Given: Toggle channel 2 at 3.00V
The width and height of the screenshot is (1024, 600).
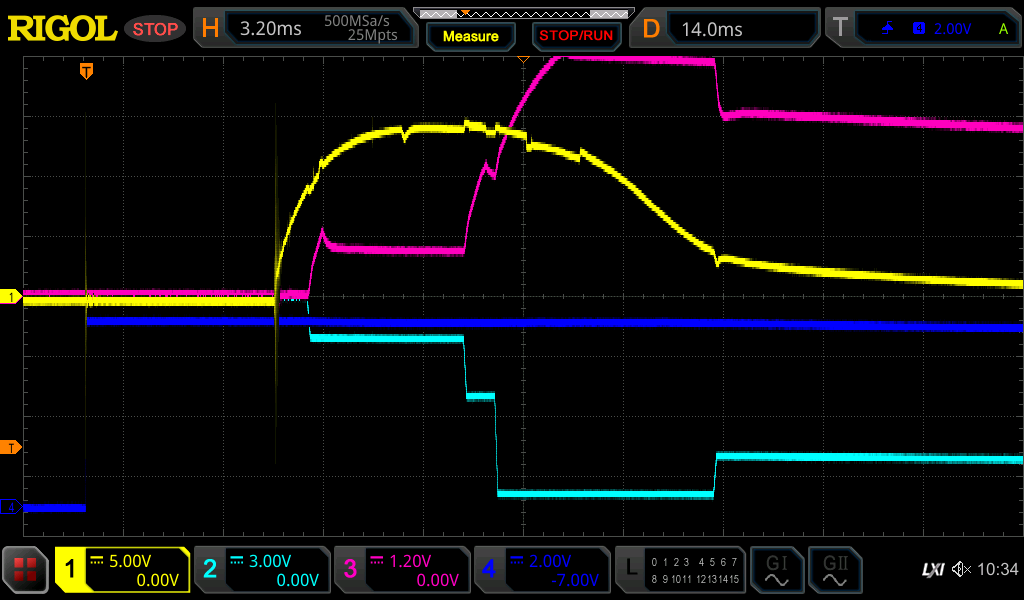Looking at the screenshot, I should [x=261, y=570].
